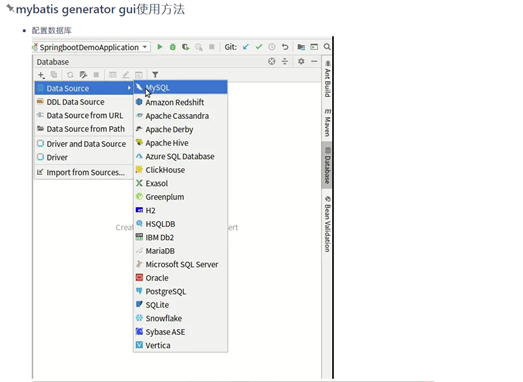The height and width of the screenshot is (382, 523).
Task: Click the plus add data source button
Action: click(41, 75)
